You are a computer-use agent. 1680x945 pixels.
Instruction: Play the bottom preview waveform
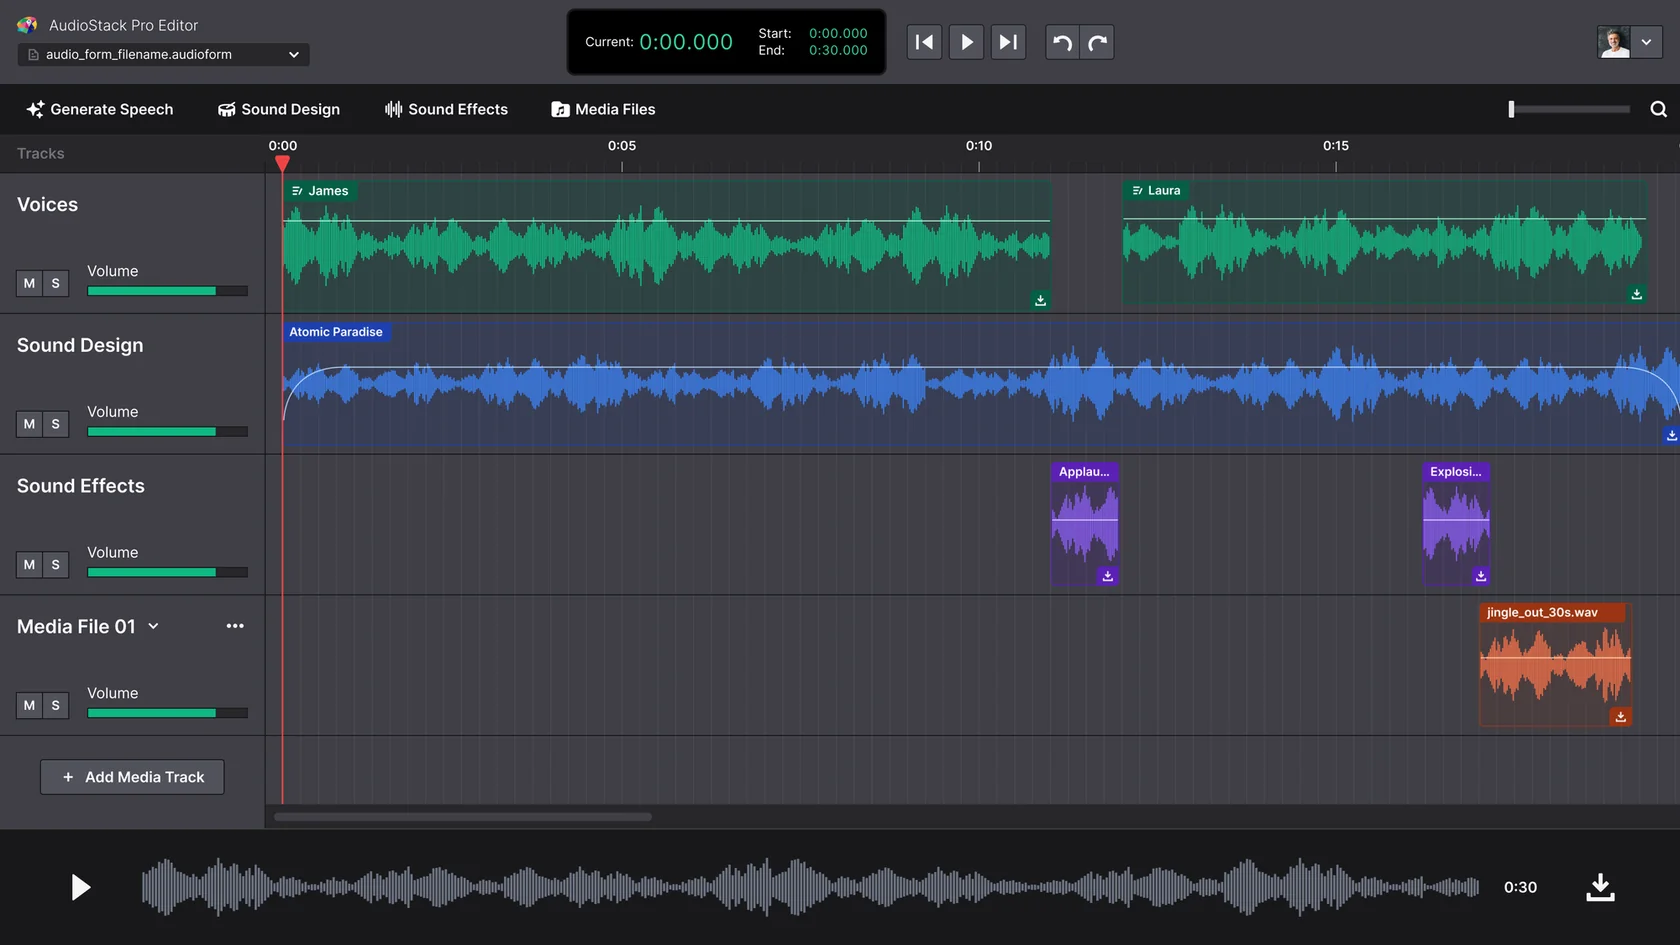coord(81,887)
